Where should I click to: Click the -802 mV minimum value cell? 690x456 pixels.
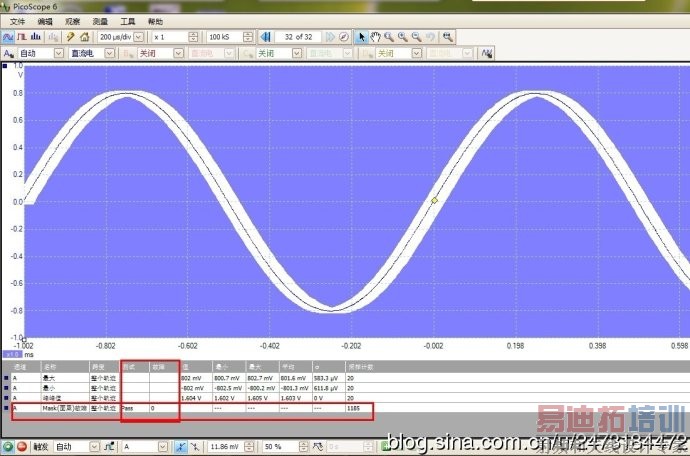tap(196, 388)
